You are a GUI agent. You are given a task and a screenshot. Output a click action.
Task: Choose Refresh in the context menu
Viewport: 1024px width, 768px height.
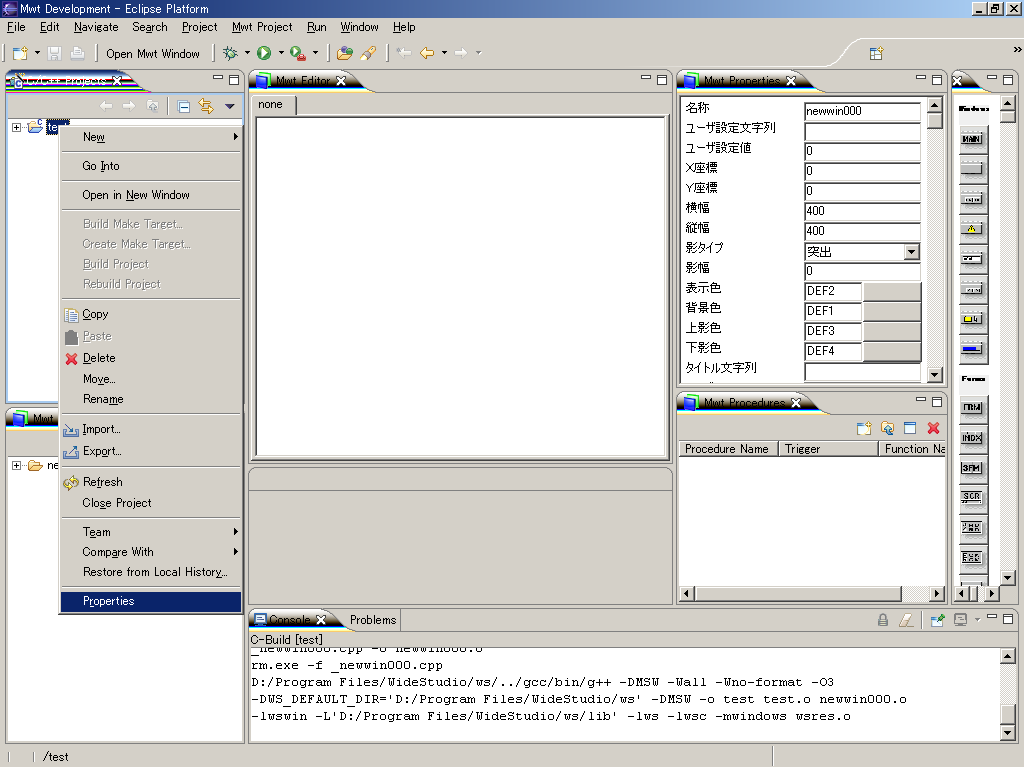click(151, 482)
